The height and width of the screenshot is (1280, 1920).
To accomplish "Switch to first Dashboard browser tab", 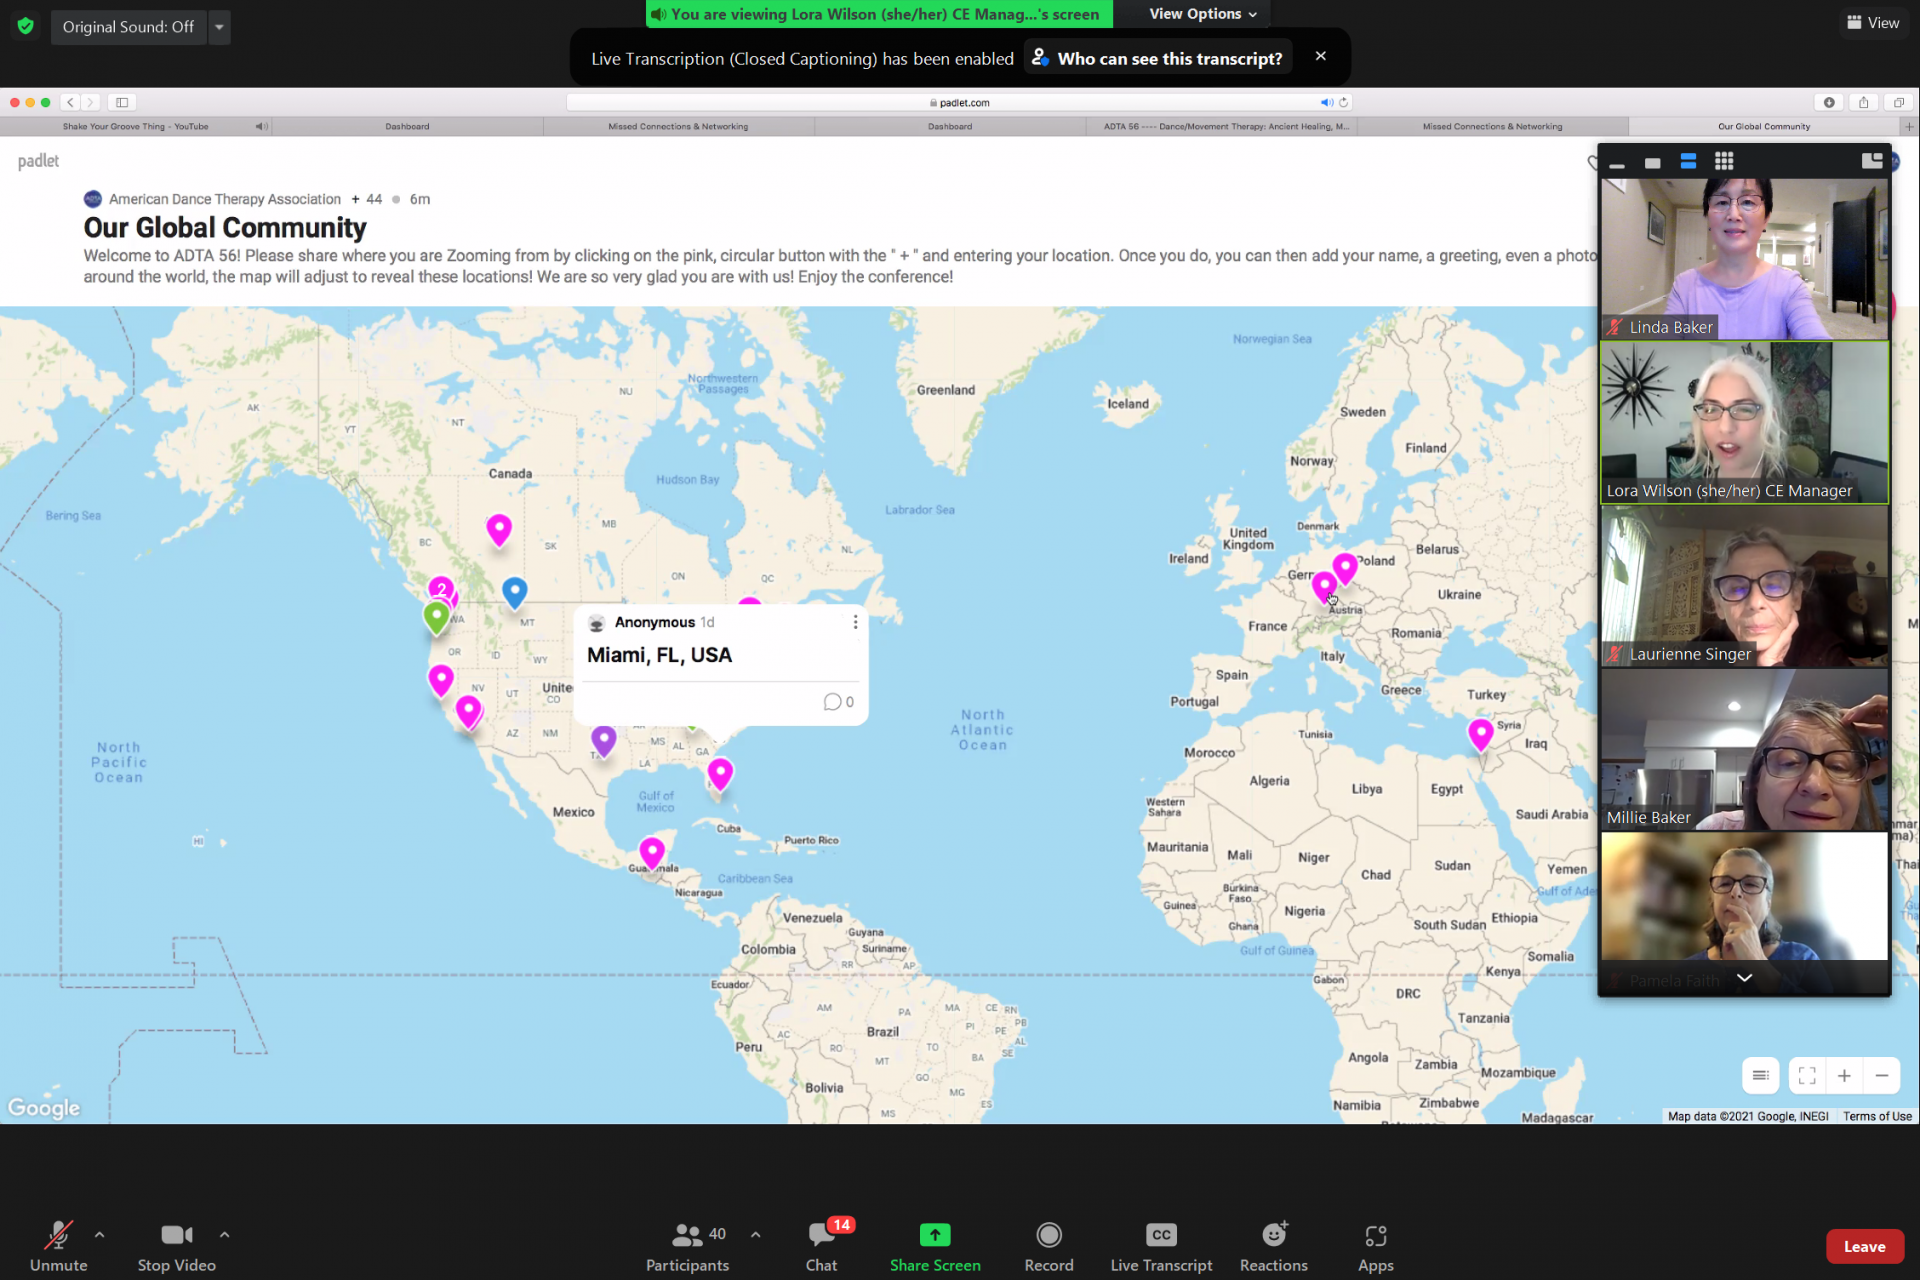I will tap(407, 127).
